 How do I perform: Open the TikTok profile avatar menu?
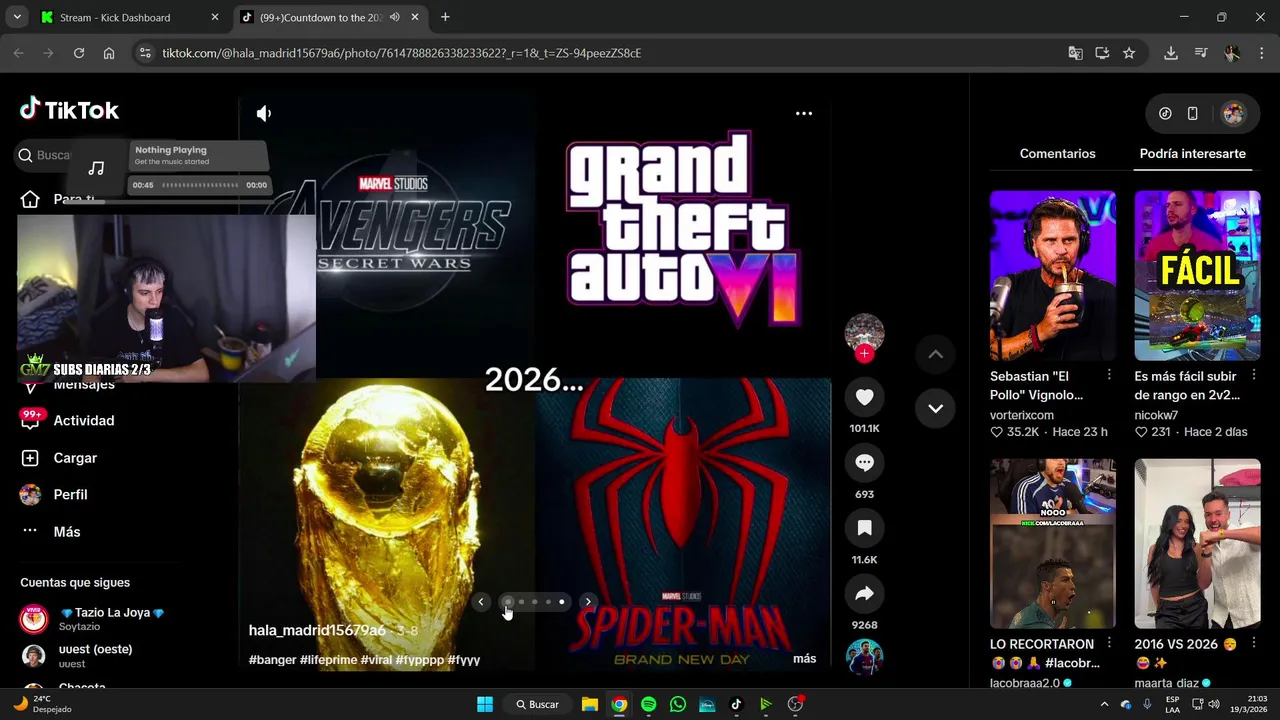(1234, 114)
